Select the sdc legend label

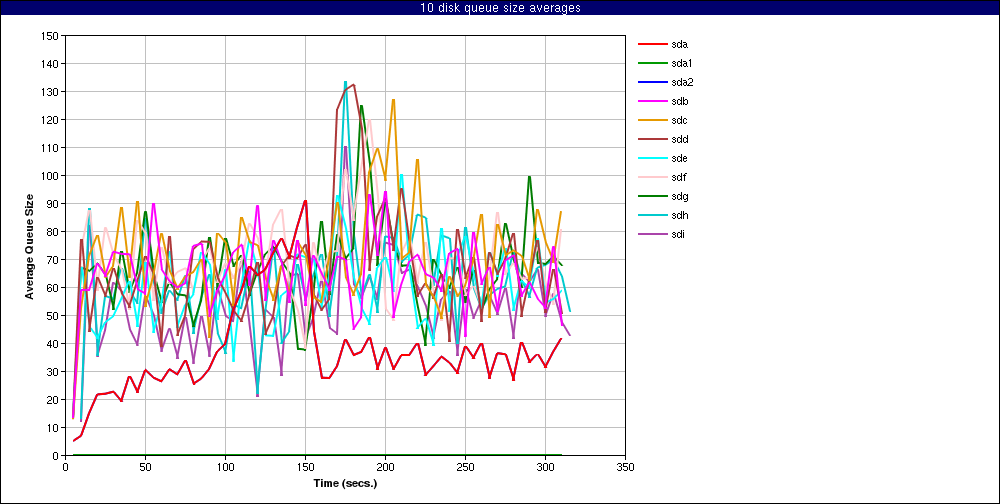coord(680,121)
